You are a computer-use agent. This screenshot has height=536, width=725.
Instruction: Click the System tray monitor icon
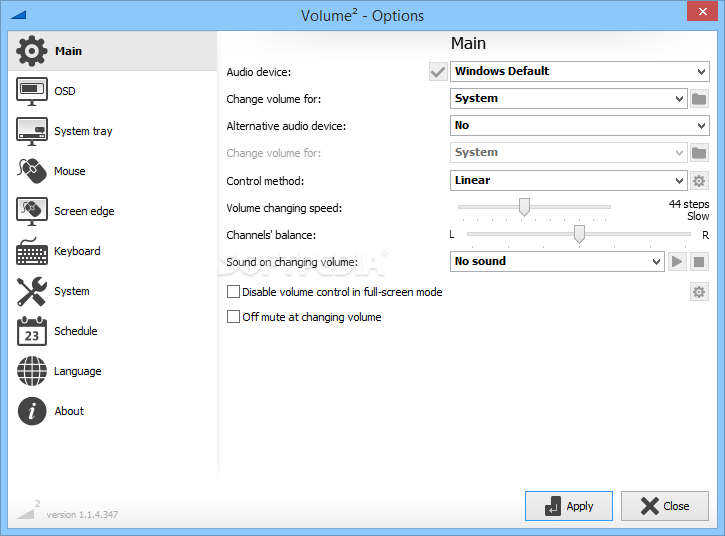click(31, 131)
